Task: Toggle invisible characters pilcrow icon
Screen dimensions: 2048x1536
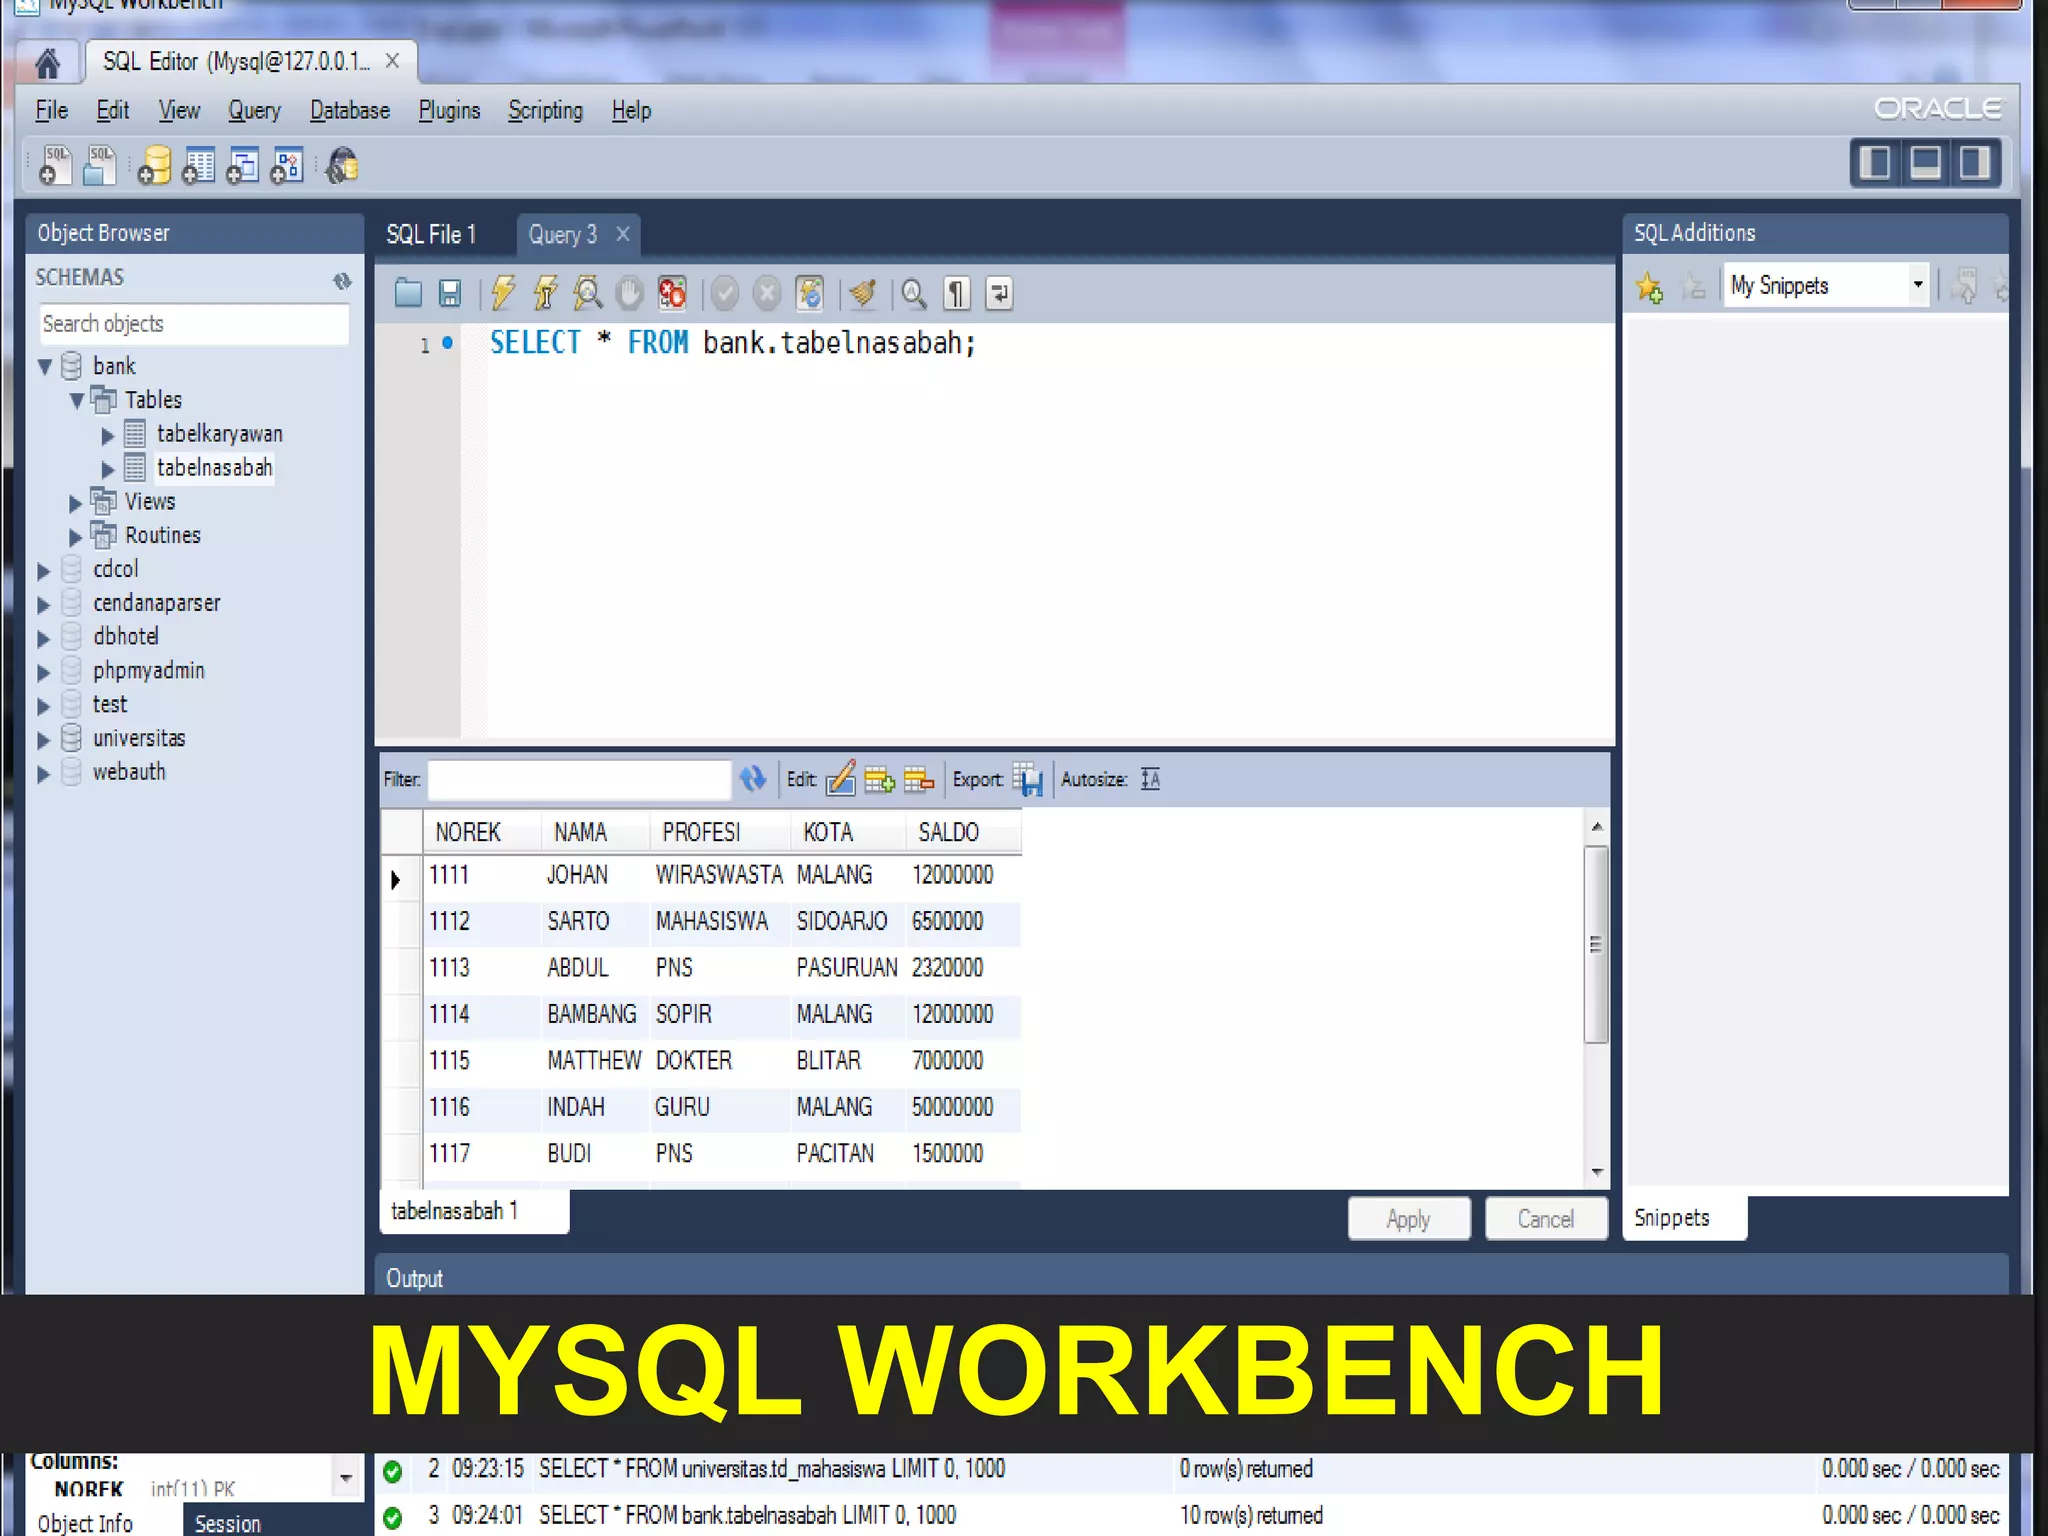Action: pyautogui.click(x=956, y=293)
